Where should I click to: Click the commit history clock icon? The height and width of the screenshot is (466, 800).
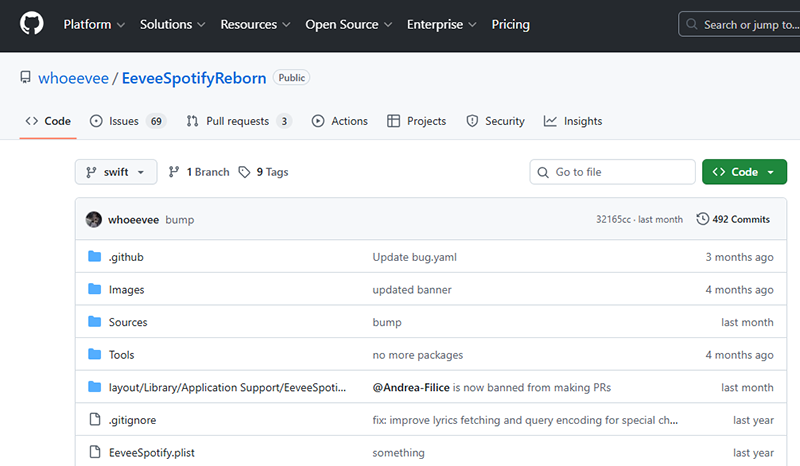coord(703,219)
